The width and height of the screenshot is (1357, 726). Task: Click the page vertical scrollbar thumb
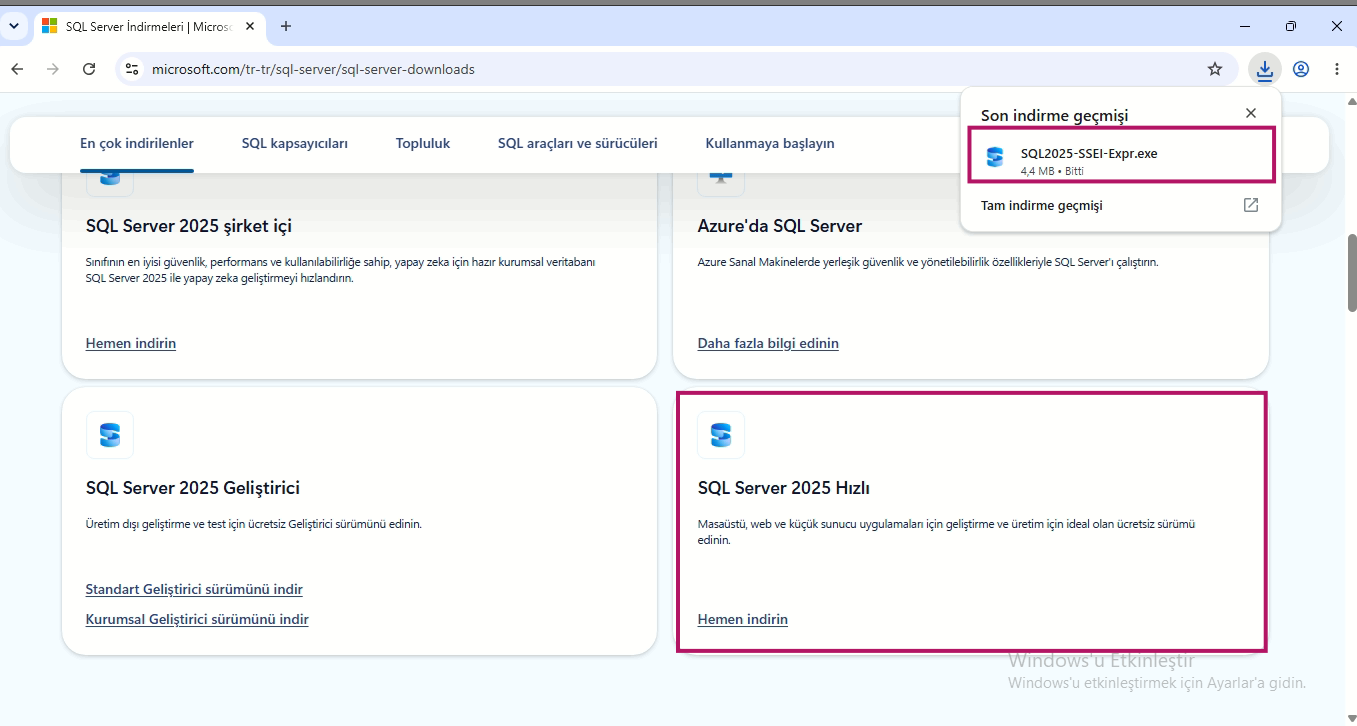1352,273
